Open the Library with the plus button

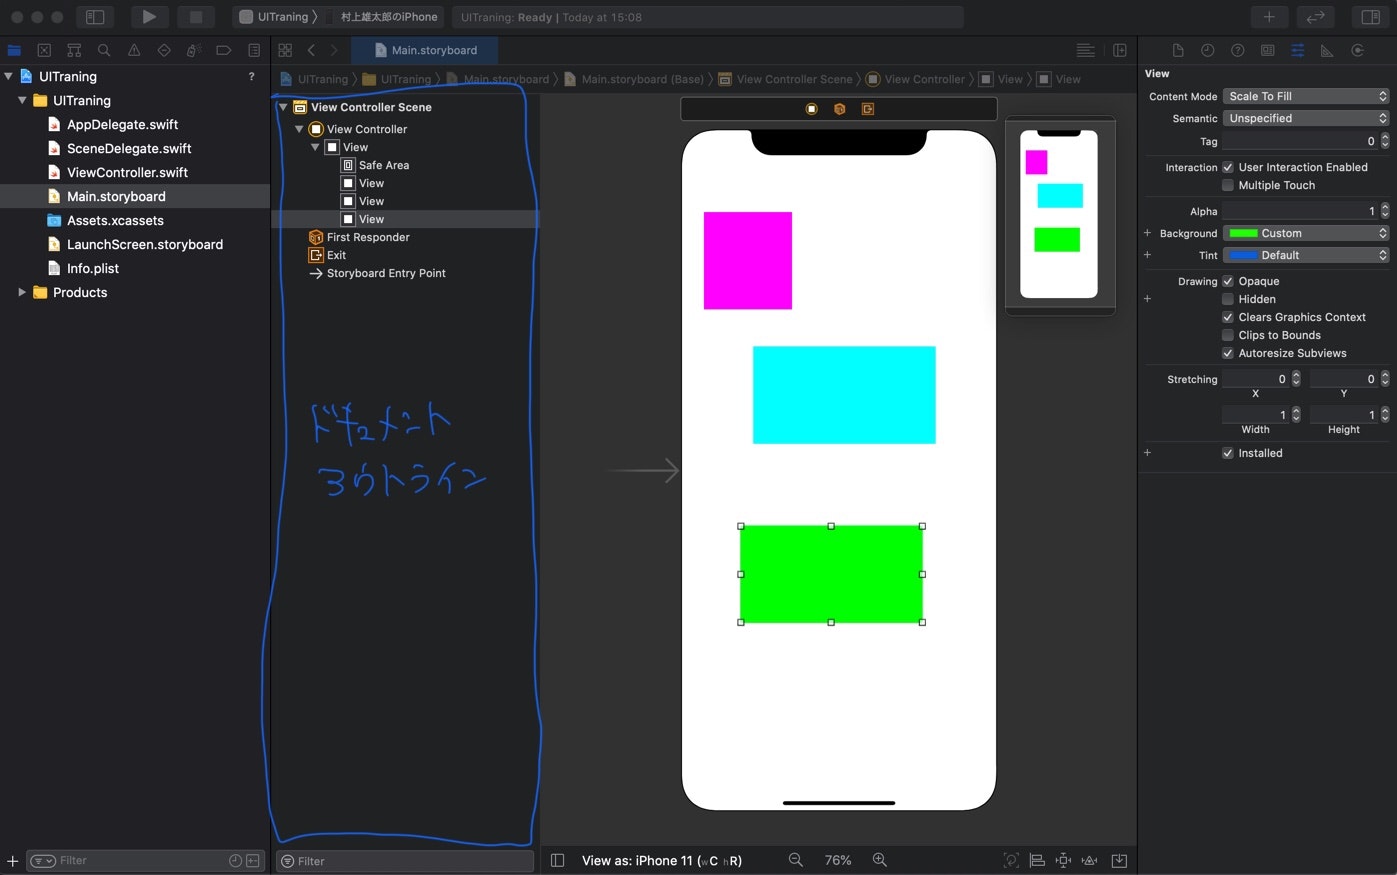tap(1269, 17)
